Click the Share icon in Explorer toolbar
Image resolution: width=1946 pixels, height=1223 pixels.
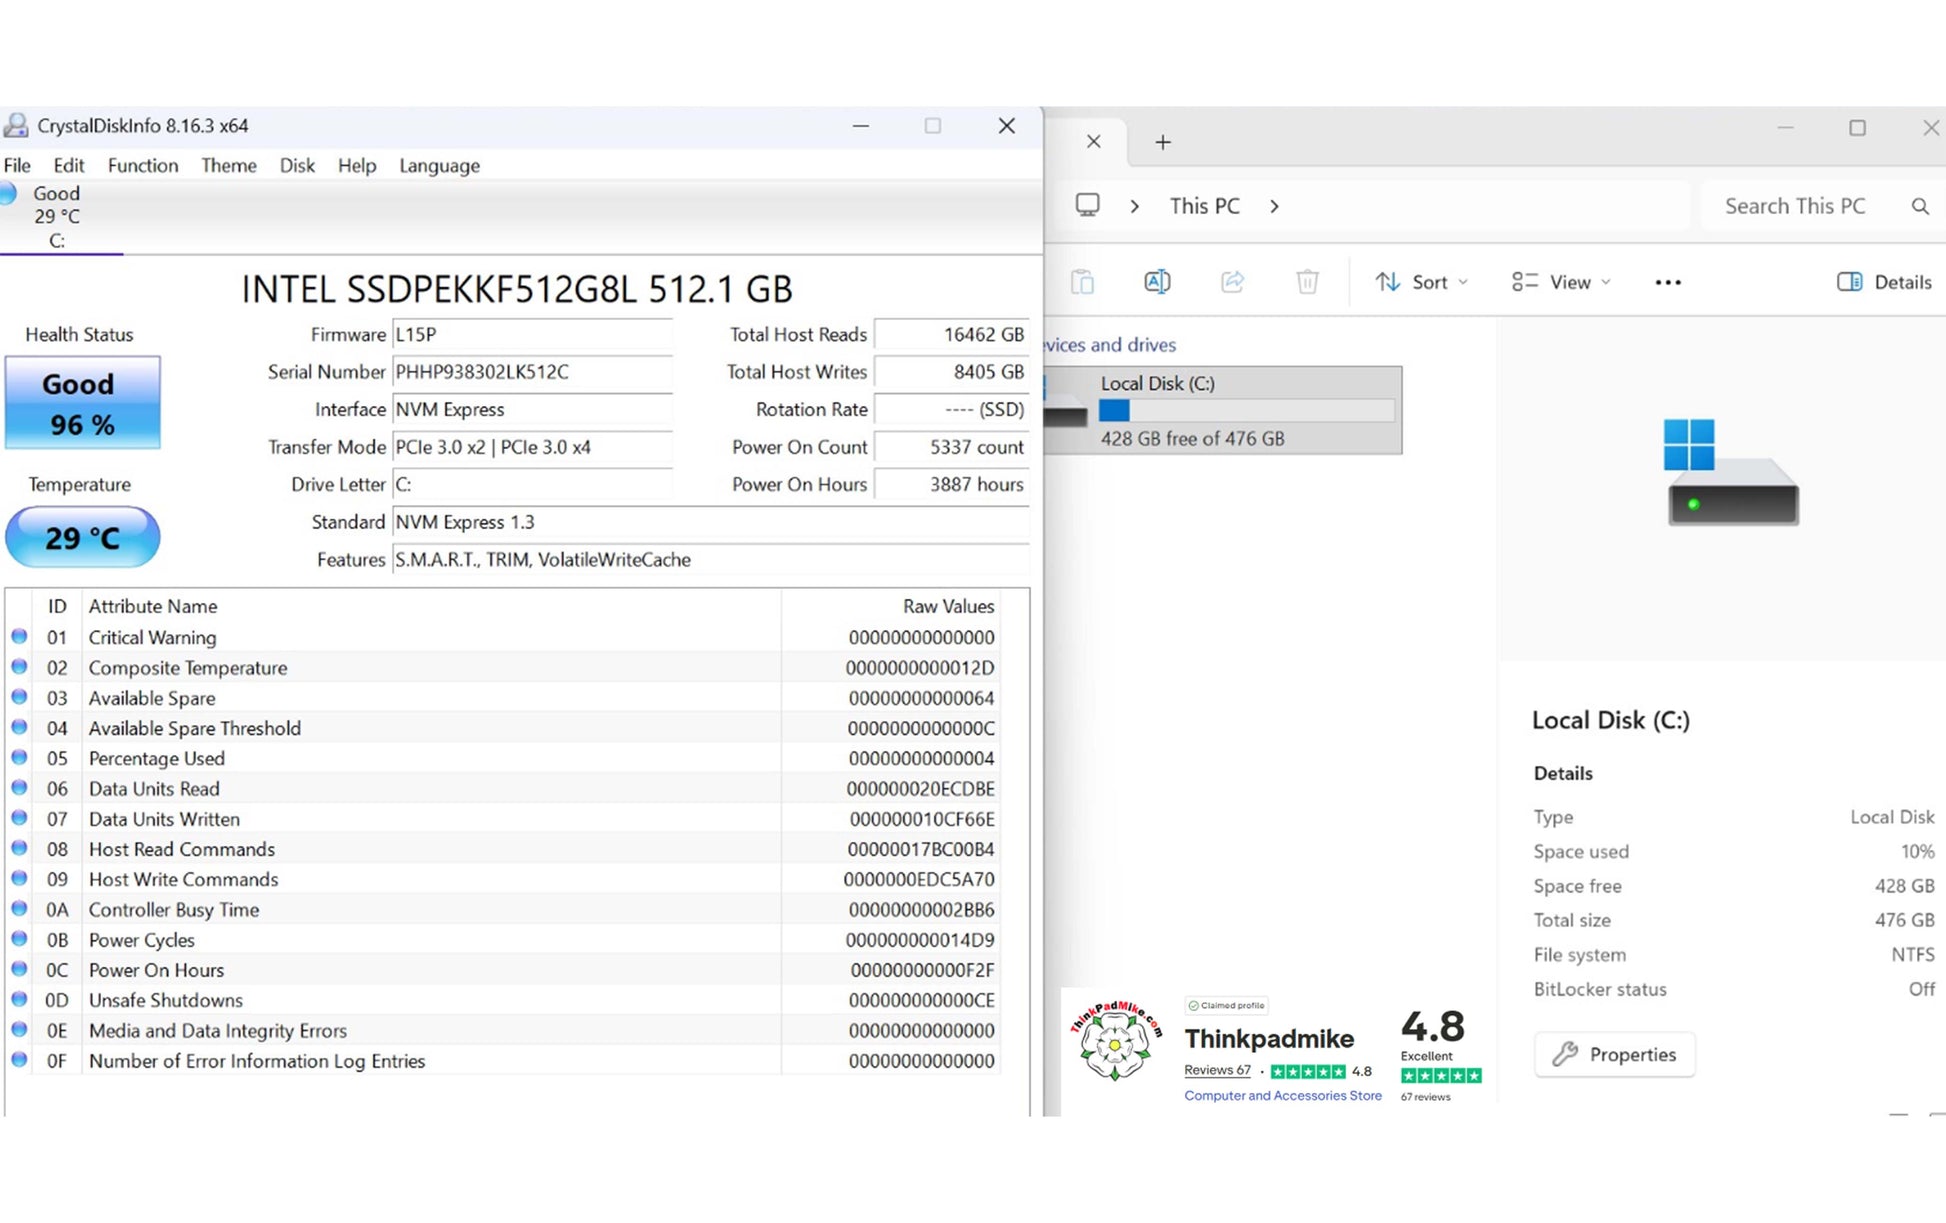pos(1232,282)
